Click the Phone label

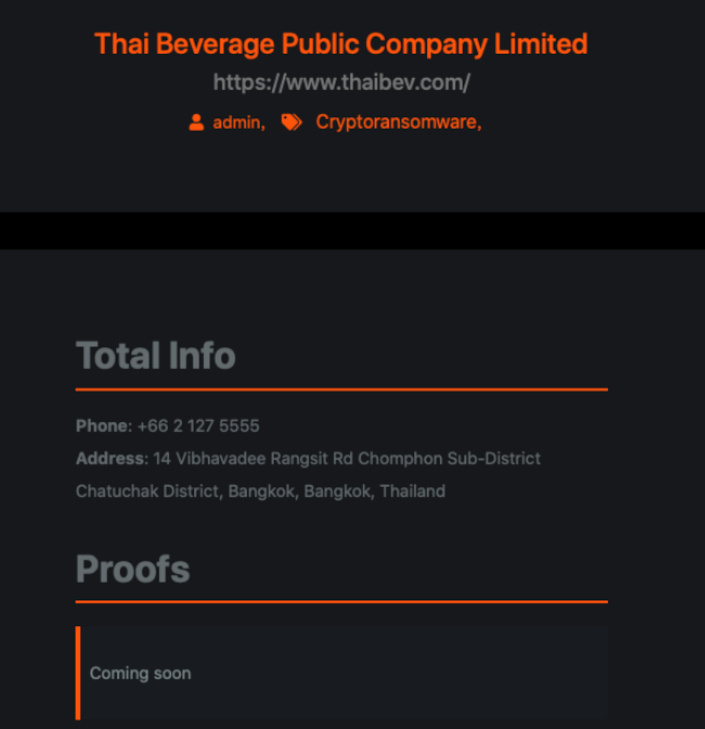[102, 426]
